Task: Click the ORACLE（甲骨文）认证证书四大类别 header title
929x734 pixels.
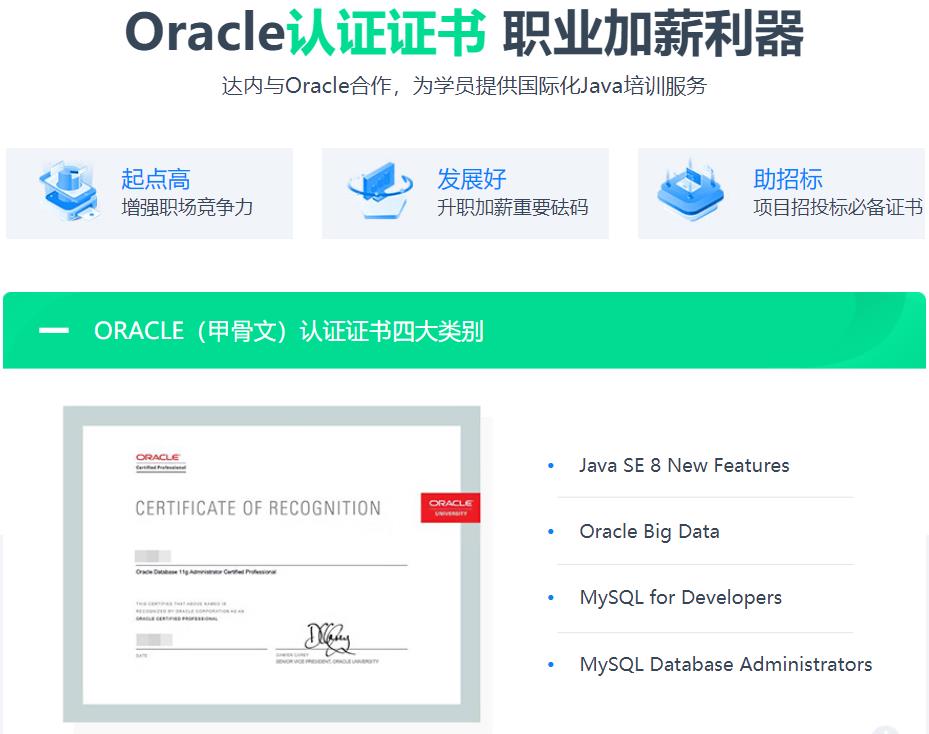Action: (x=289, y=331)
